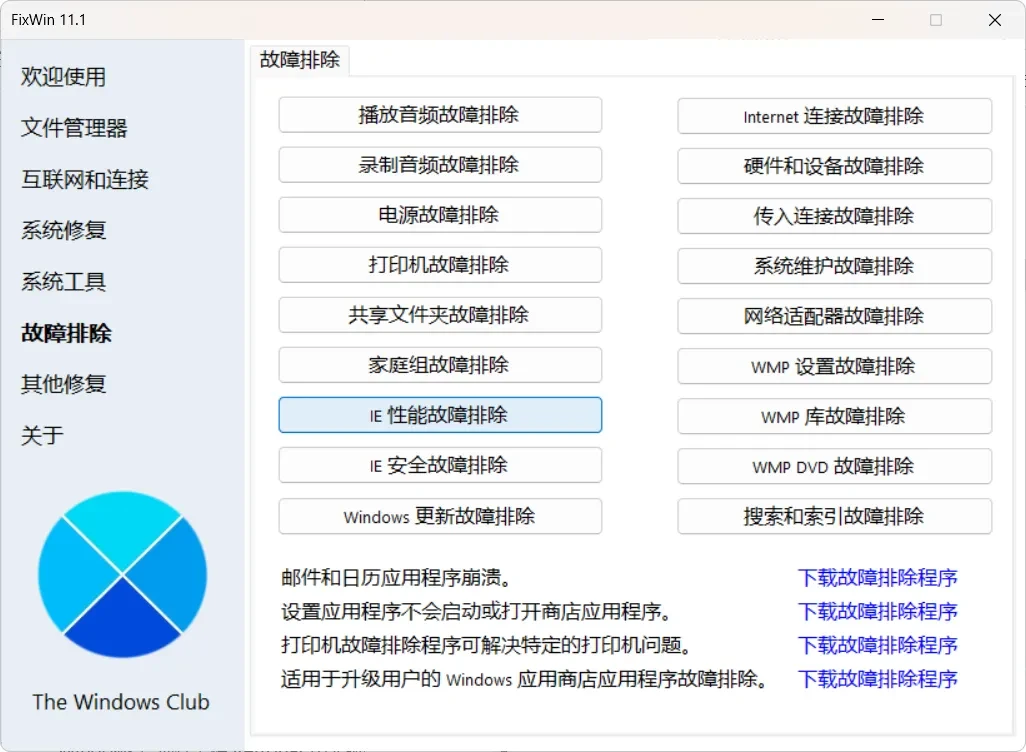Launch 录制音频故障排除
Viewport: 1026px width, 752px height.
440,164
